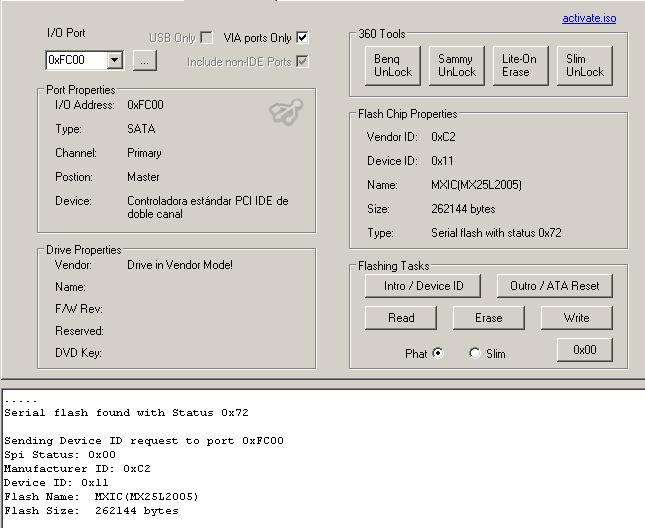Click the Sammy UnLock button
Viewport: 645px width, 528px height.
[457, 66]
